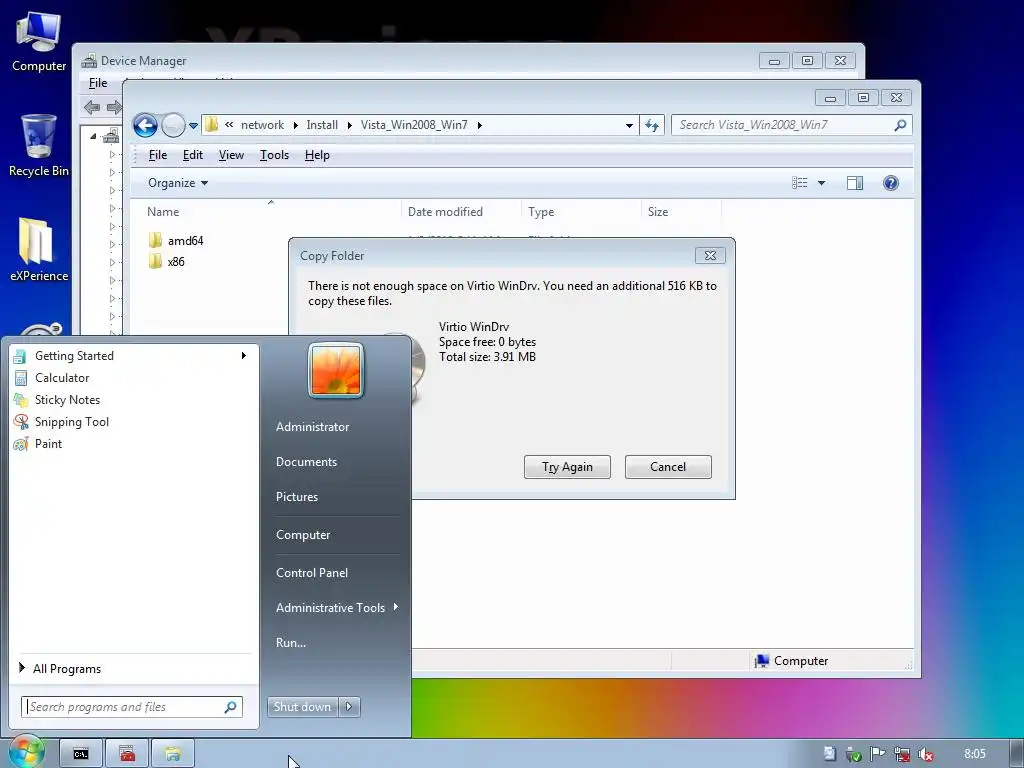Click the Windows Start orb
Viewport: 1024px width, 768px height.
click(x=25, y=752)
